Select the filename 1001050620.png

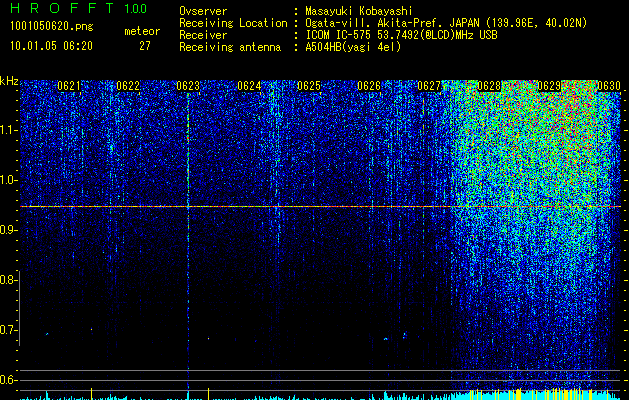point(52,26)
